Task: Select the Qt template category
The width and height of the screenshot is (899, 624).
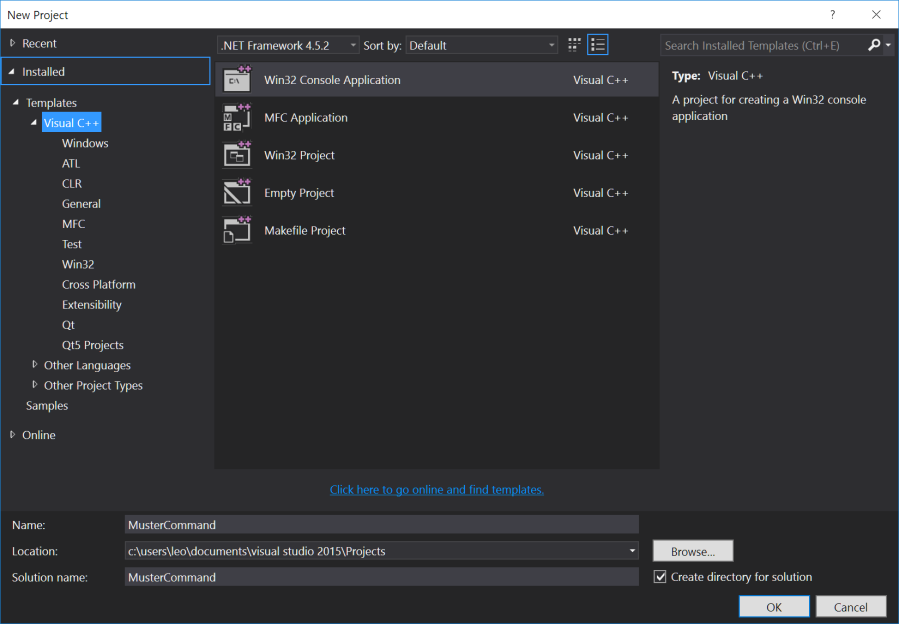Action: pyautogui.click(x=68, y=325)
